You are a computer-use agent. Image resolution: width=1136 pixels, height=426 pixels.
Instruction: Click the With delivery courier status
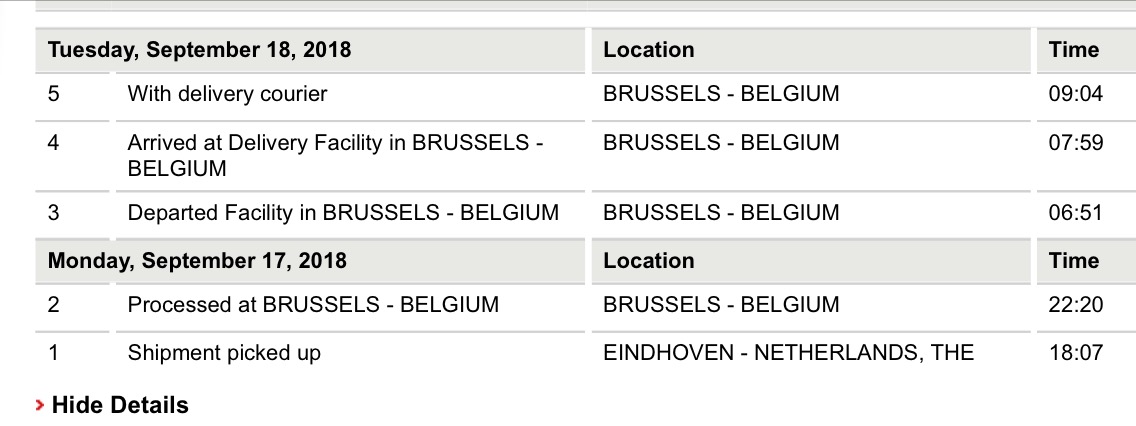[x=227, y=94]
